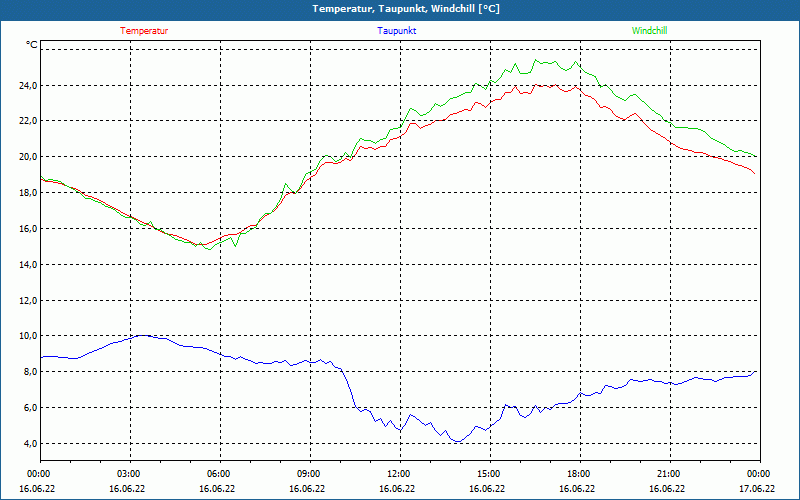Click the 10,0 y-axis value
This screenshot has width=800, height=500.
[28, 336]
